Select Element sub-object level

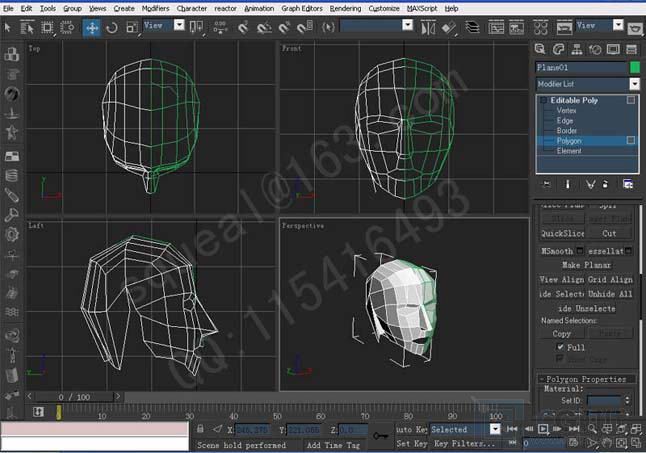pyautogui.click(x=569, y=151)
